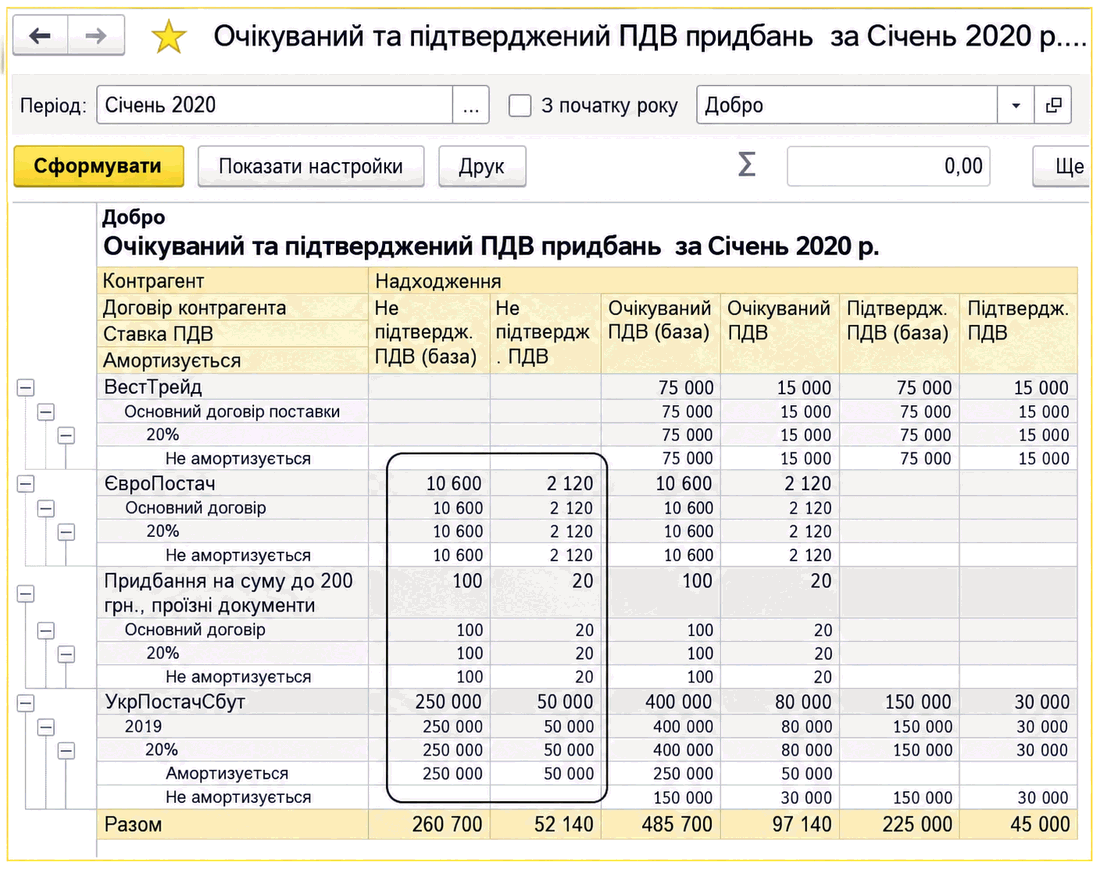Click Показати настройки button
The height and width of the screenshot is (869, 1100).
point(311,166)
